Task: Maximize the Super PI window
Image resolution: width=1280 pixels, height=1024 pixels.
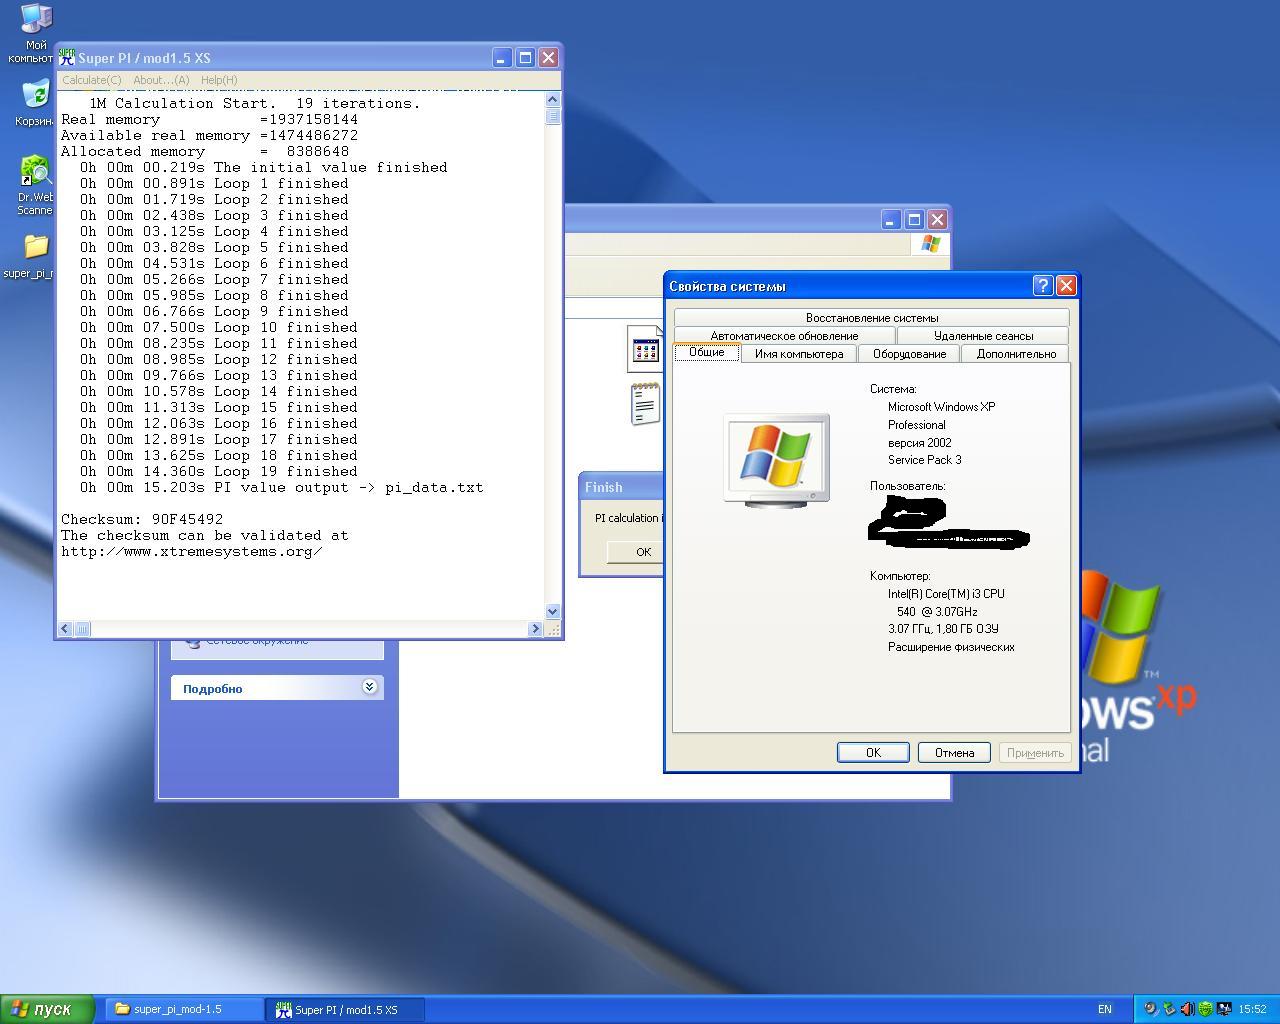Action: point(525,58)
